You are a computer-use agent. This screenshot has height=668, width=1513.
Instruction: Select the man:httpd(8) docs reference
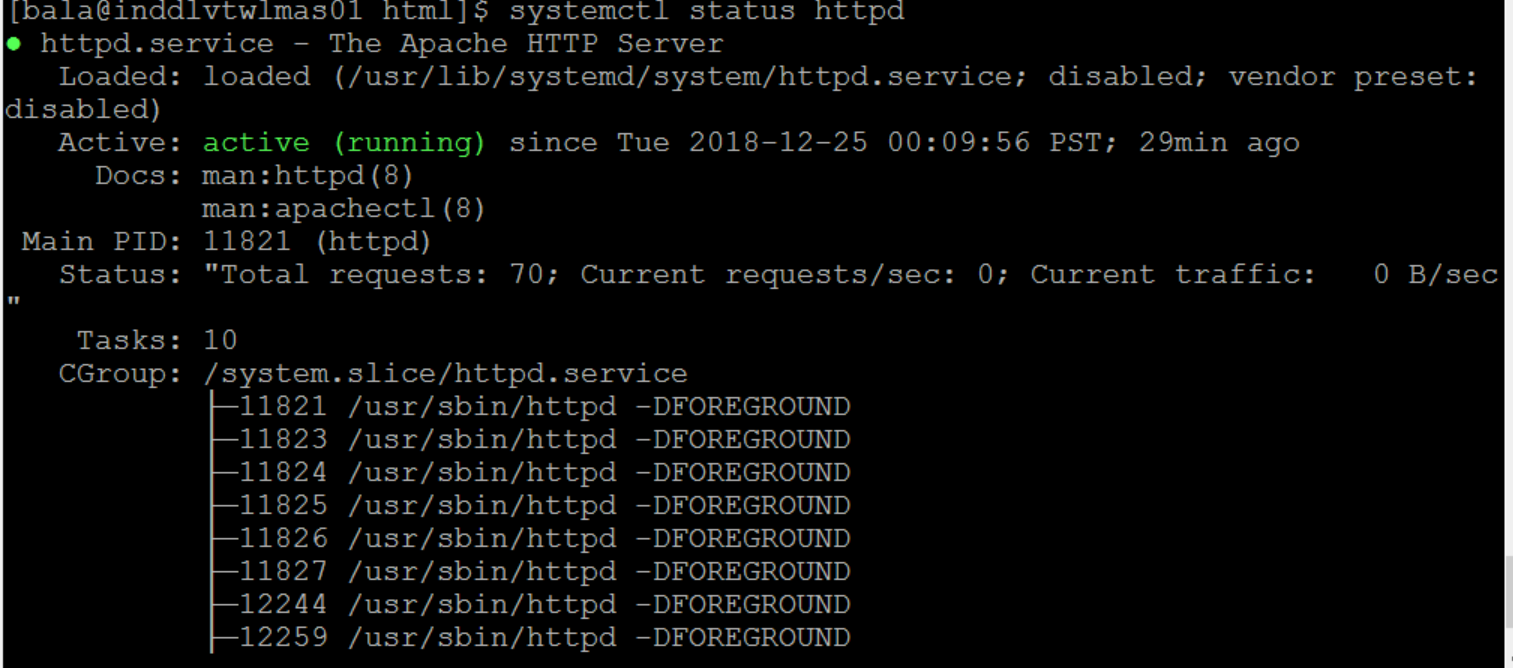tap(308, 176)
